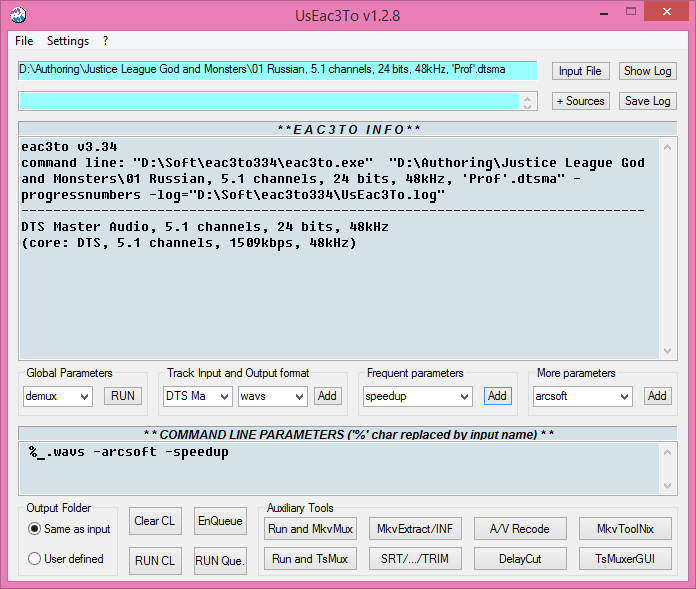Close the UsEac3To window
This screenshot has height=589, width=696.
667,12
